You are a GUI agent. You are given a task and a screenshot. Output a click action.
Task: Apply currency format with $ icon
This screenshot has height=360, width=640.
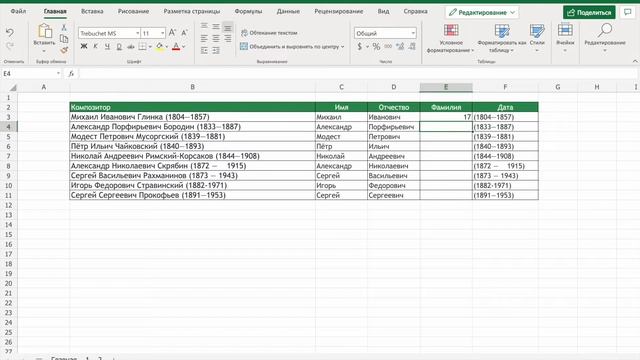coord(360,47)
